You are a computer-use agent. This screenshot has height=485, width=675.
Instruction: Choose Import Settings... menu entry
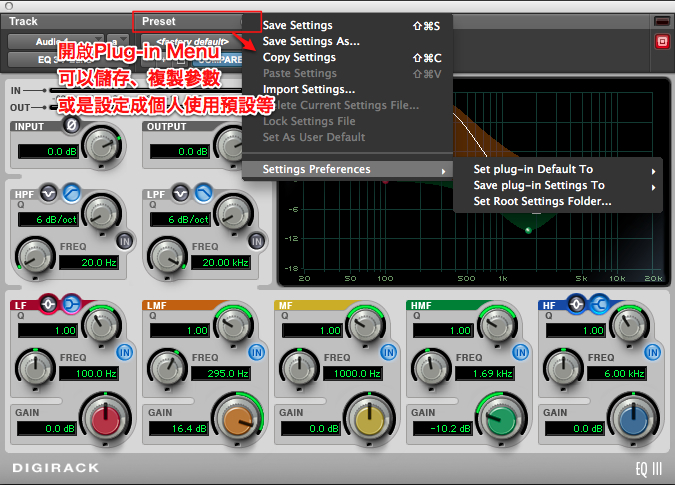[x=347, y=89]
